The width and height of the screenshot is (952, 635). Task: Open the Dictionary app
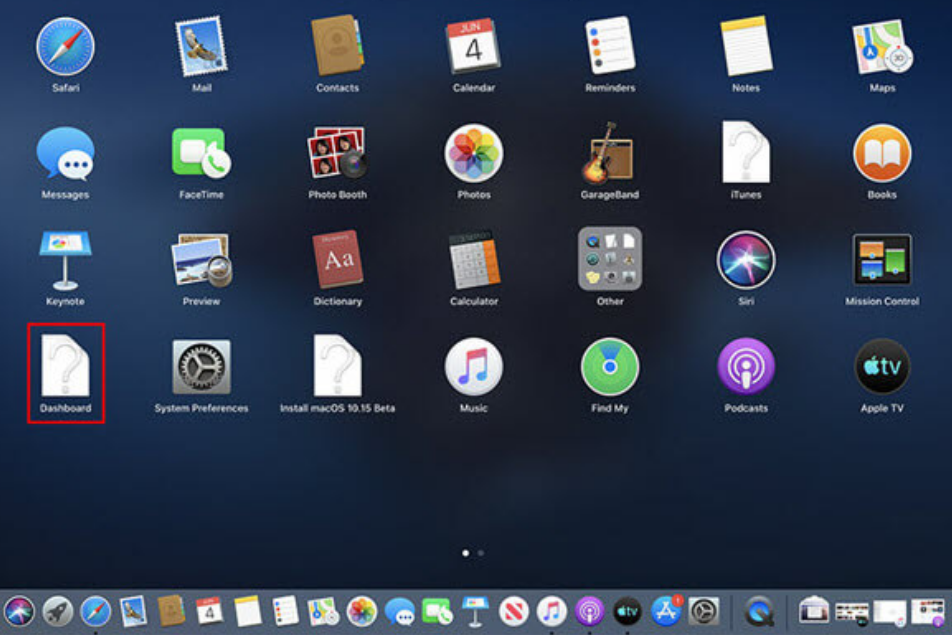tap(337, 260)
